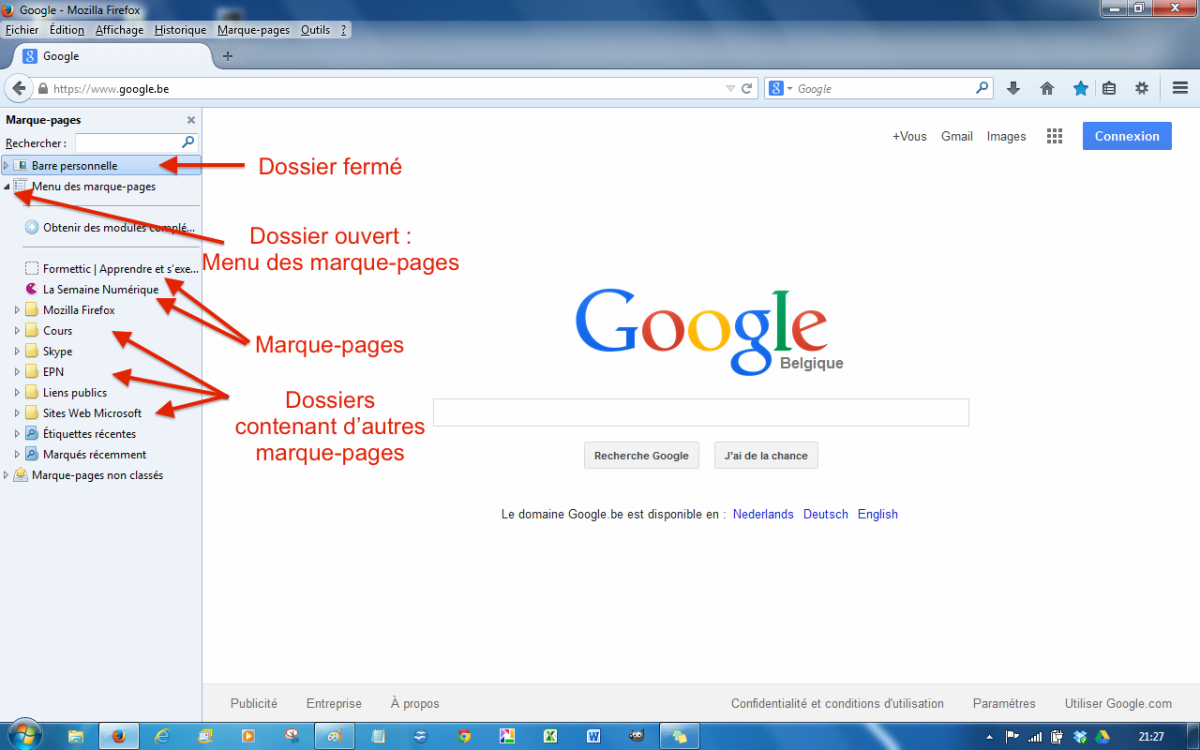
Task: Open the Images link
Action: click(x=1006, y=136)
